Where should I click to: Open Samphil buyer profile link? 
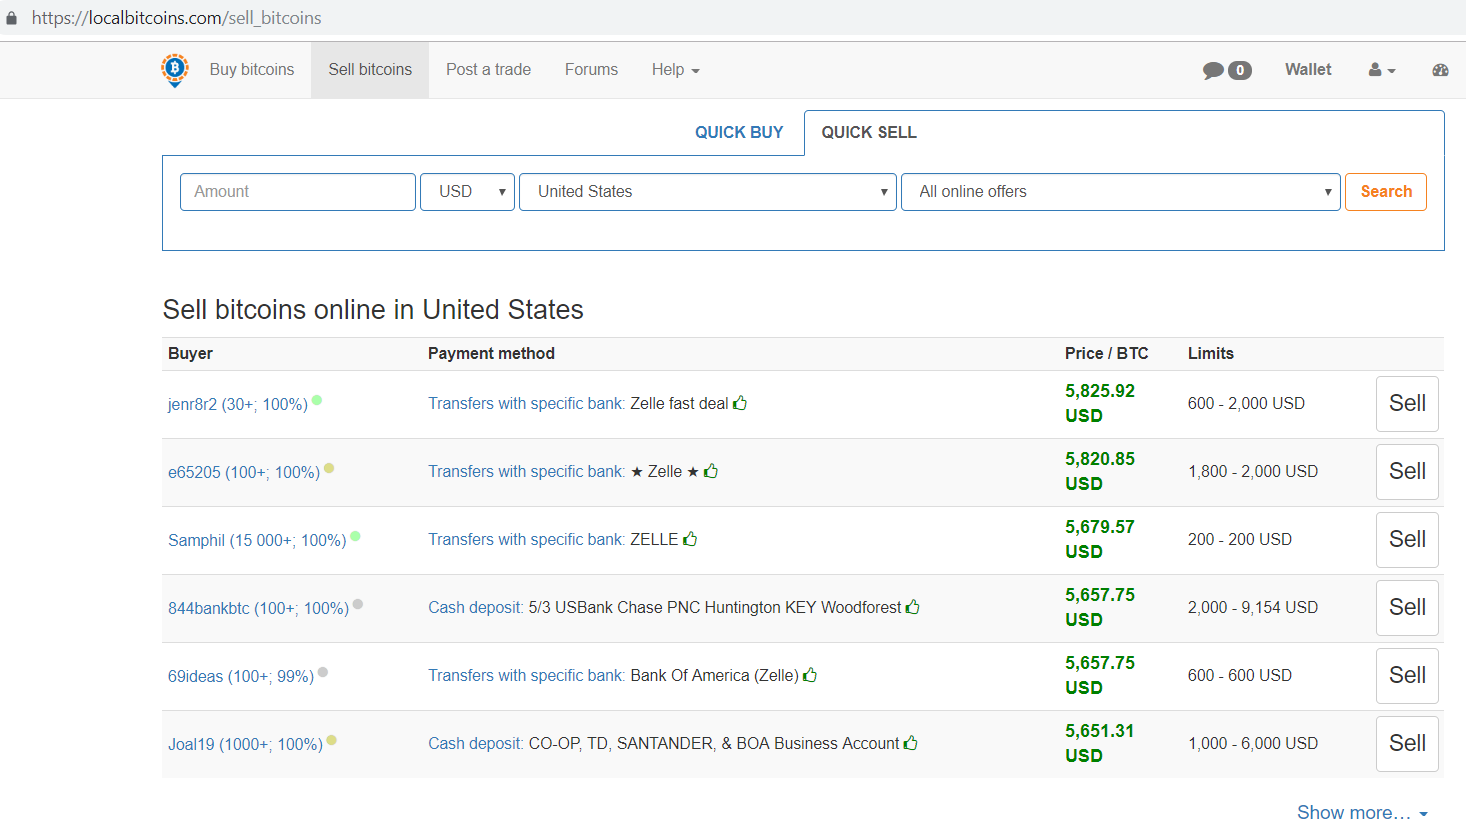point(257,540)
